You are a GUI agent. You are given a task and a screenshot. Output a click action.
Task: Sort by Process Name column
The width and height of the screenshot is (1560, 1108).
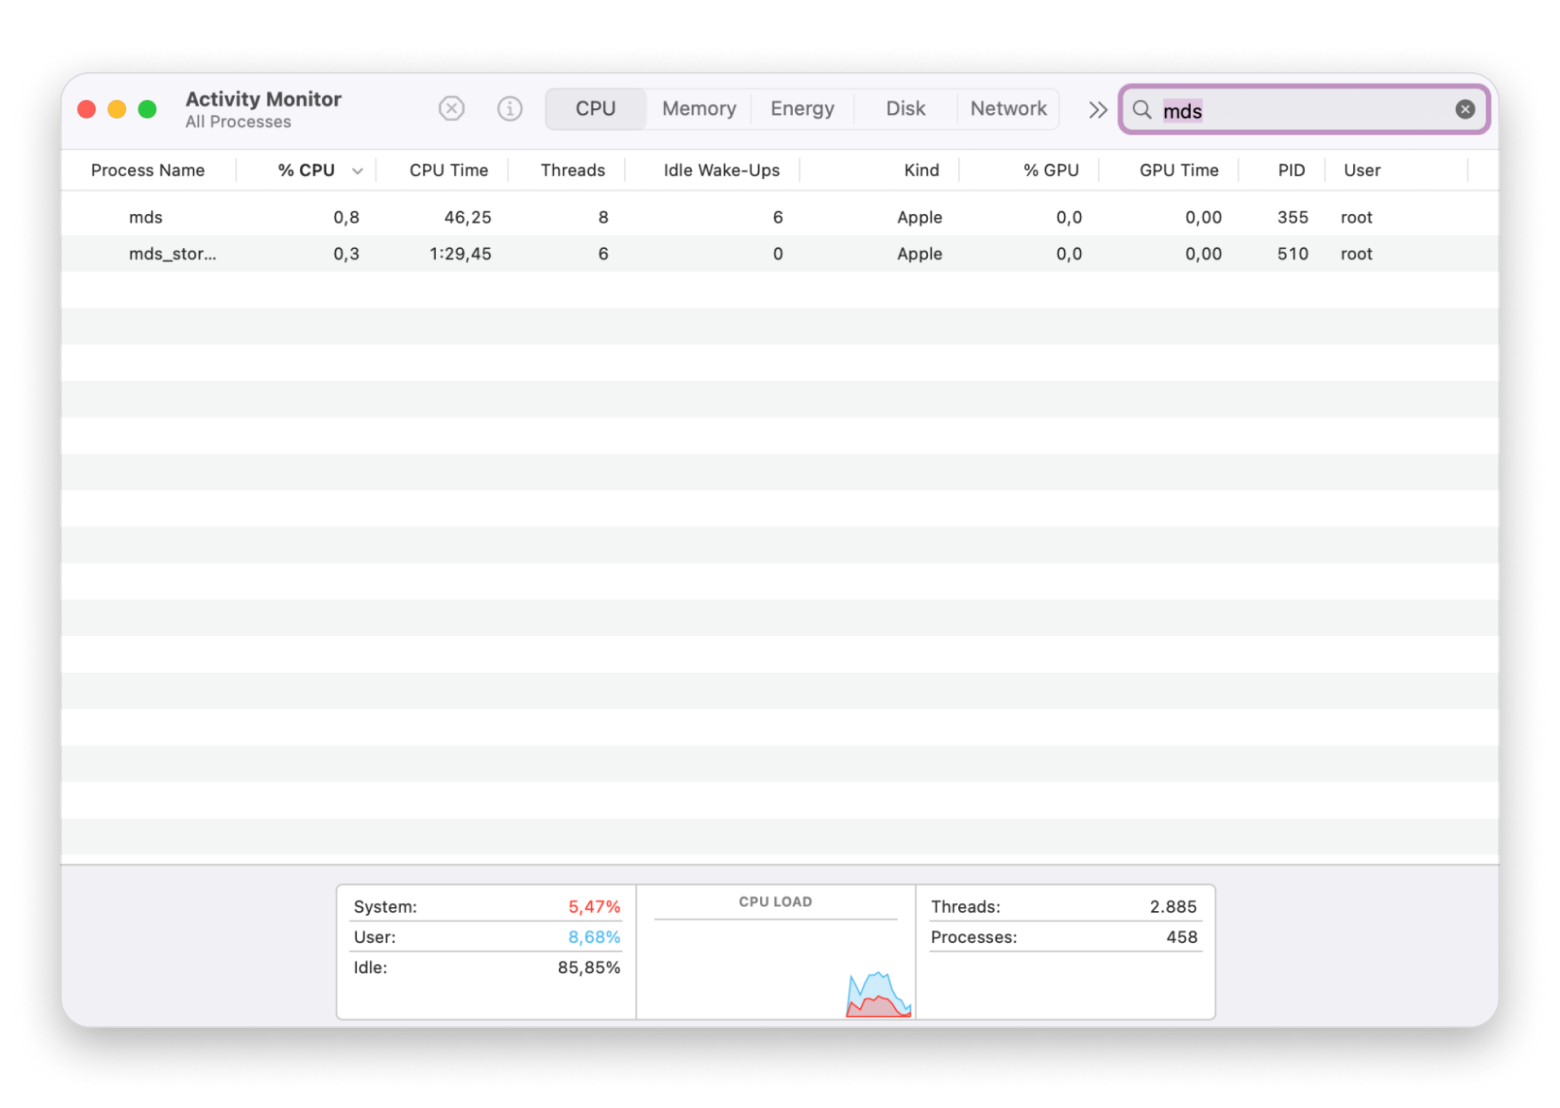(x=148, y=170)
